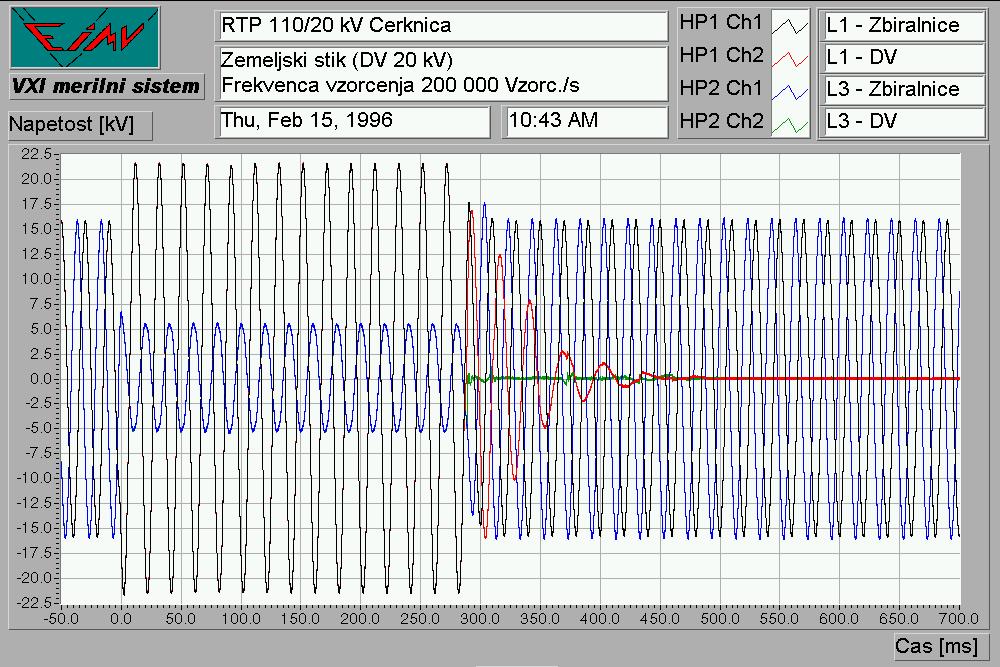Click the EIMV logo
1000x667 pixels.
[85, 37]
